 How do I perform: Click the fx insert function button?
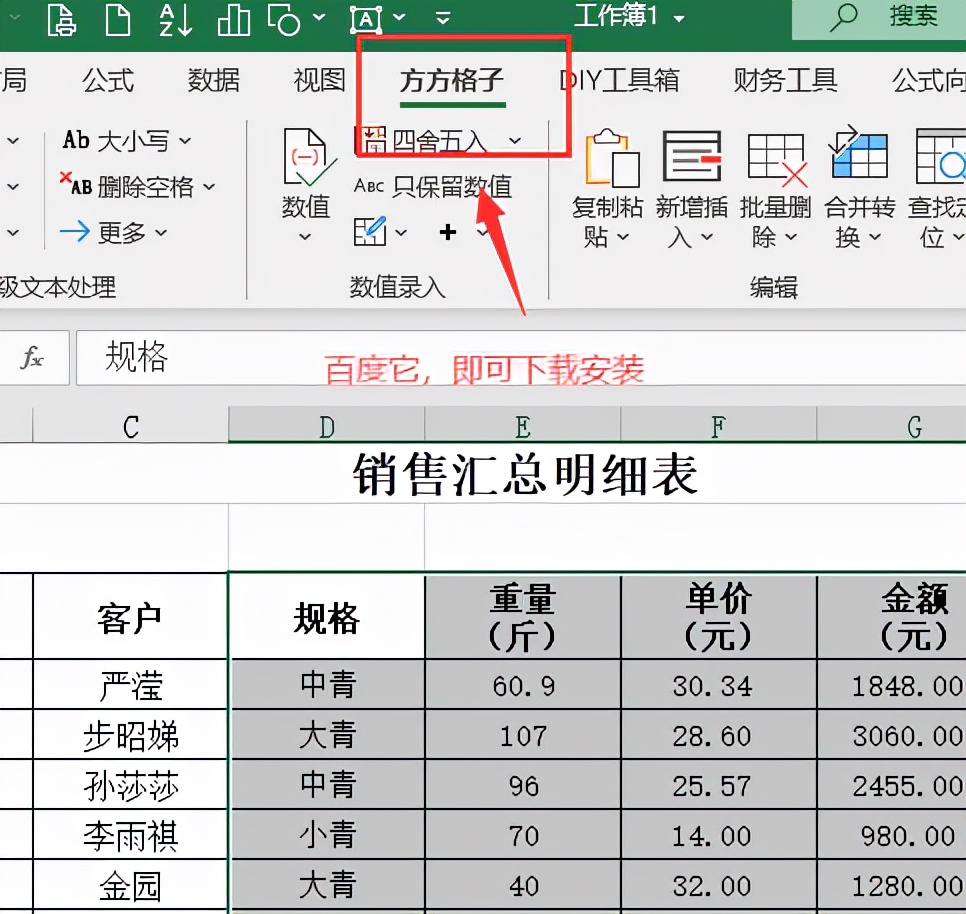click(31, 358)
